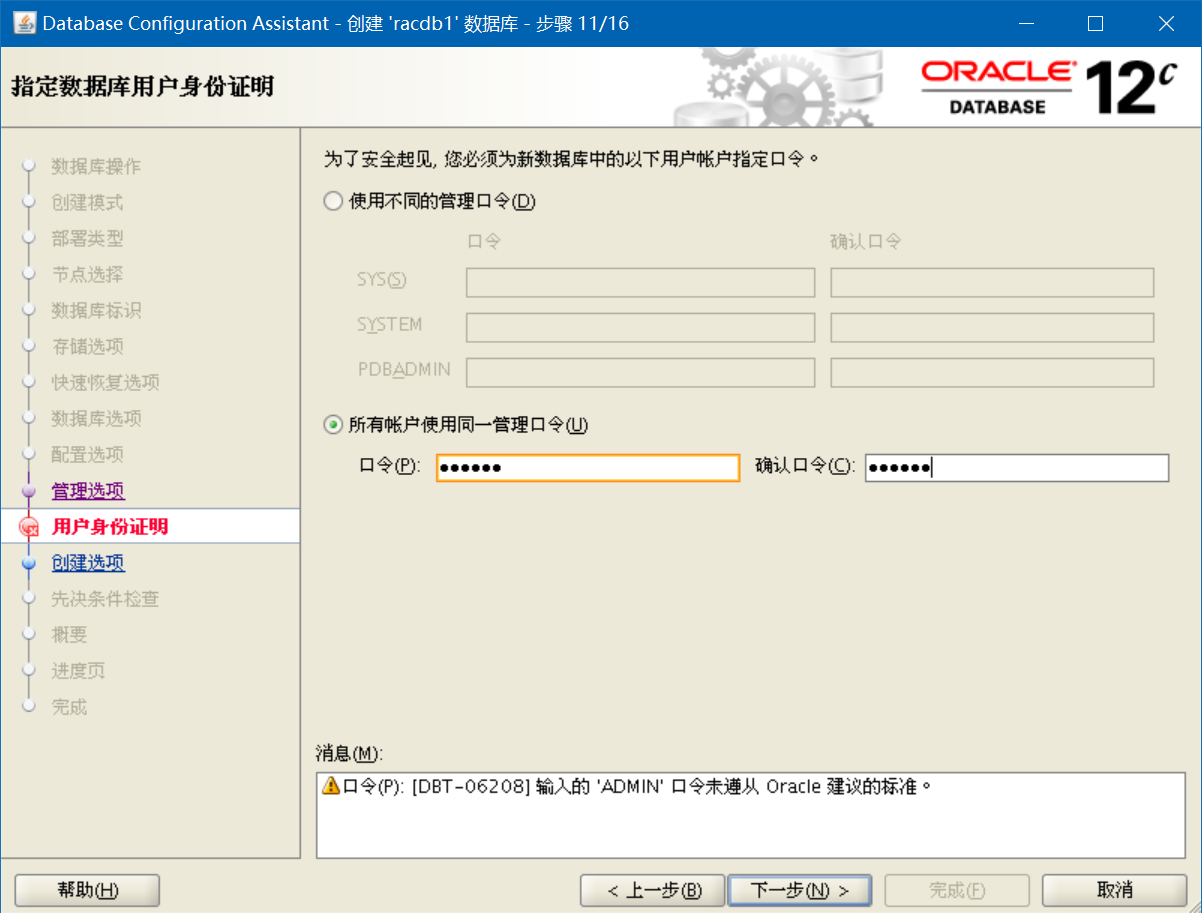Click the 帮助(H) button
The image size is (1202, 913).
(88, 890)
